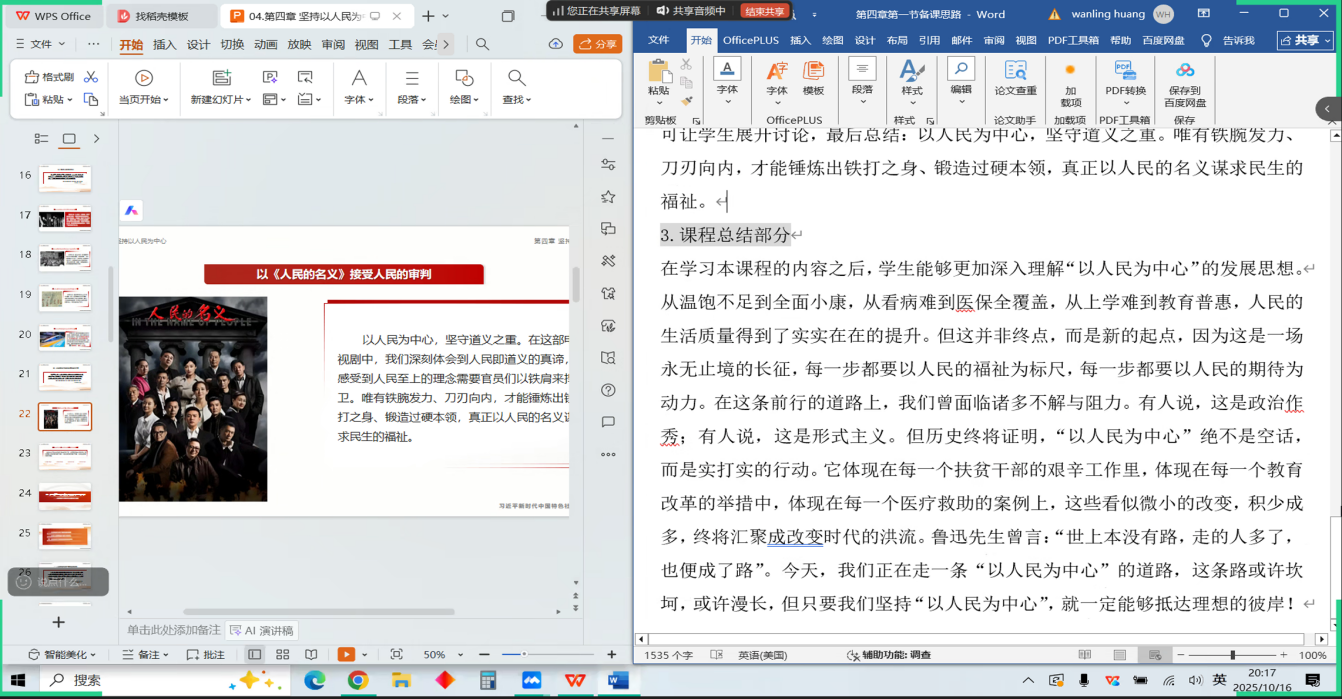Screen dimensions: 1342x699
Task: Click the cut scissors icon in WPS toolbar
Action: pyautogui.click(x=91, y=77)
